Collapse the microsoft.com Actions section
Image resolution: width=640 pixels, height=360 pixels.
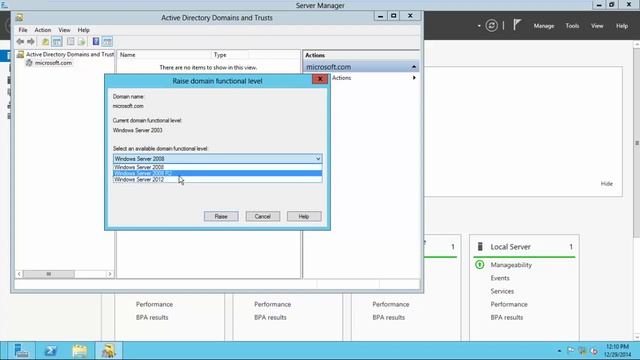(x=414, y=67)
